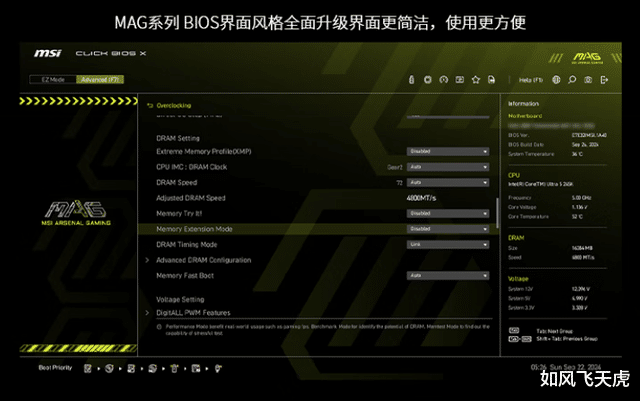
Task: Click the CPU chip icon in toolbar
Action: (x=427, y=80)
